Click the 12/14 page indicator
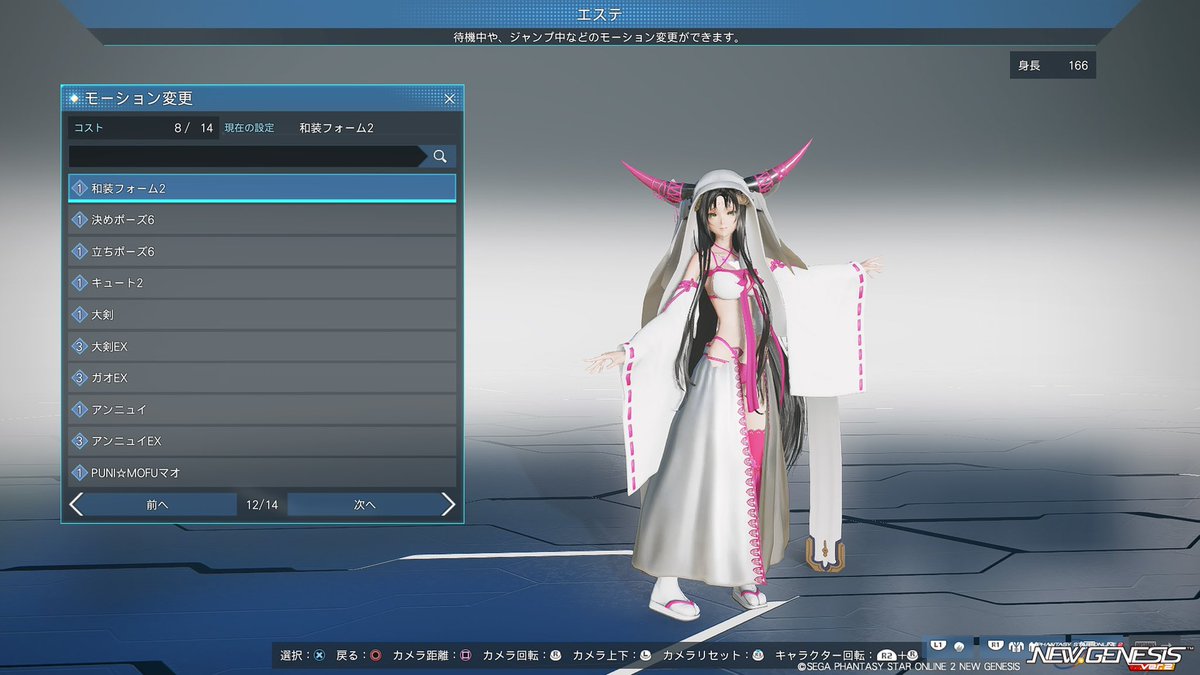Viewport: 1200px width, 675px height. pyautogui.click(x=261, y=504)
